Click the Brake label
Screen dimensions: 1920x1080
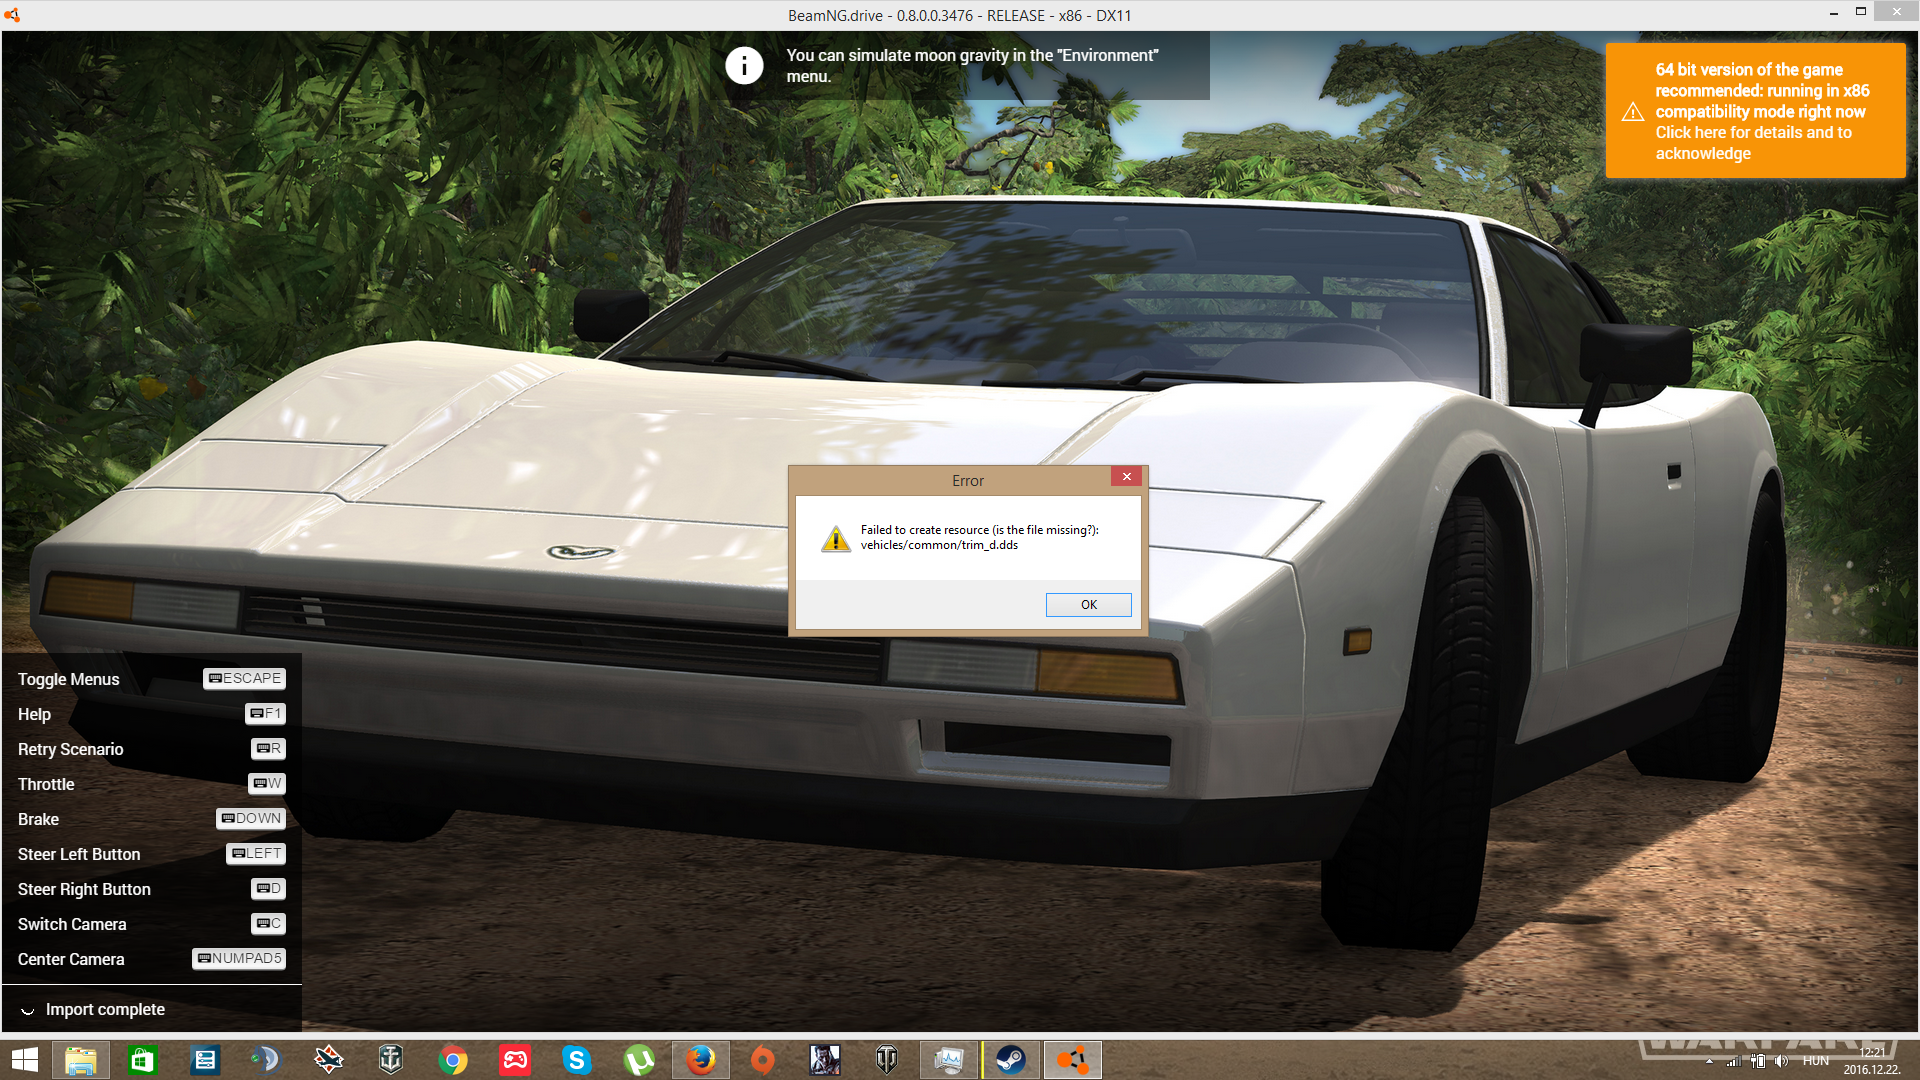tap(38, 819)
